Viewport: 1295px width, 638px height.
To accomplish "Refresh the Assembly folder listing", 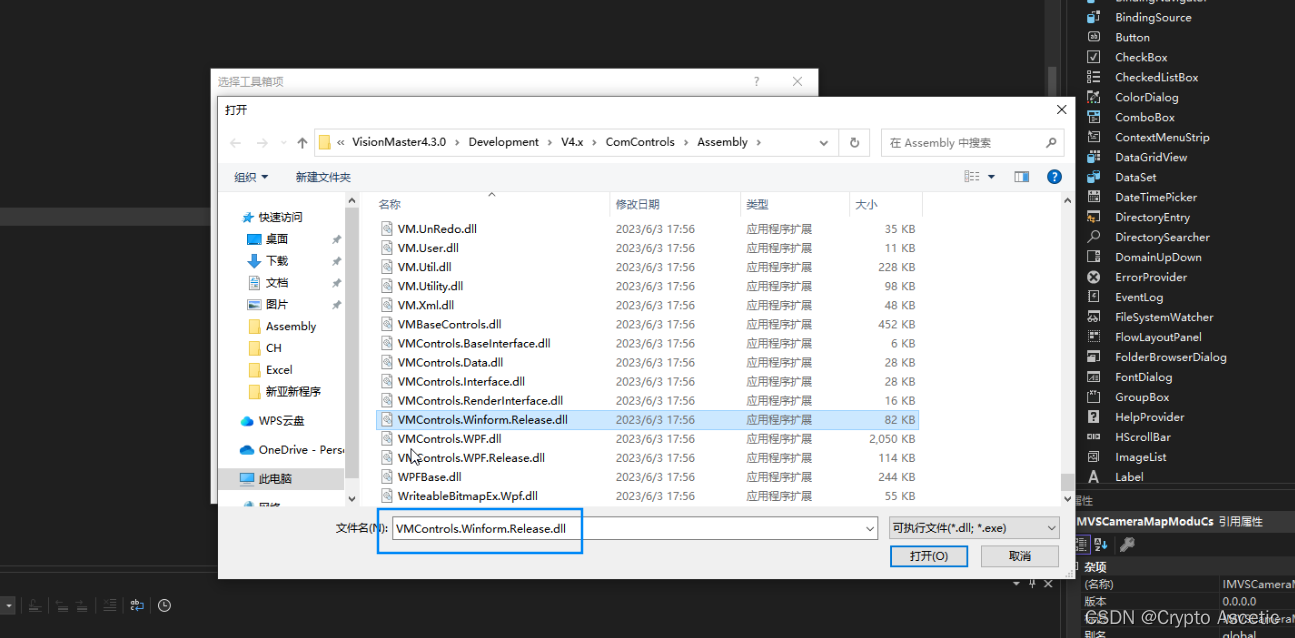I will point(854,143).
